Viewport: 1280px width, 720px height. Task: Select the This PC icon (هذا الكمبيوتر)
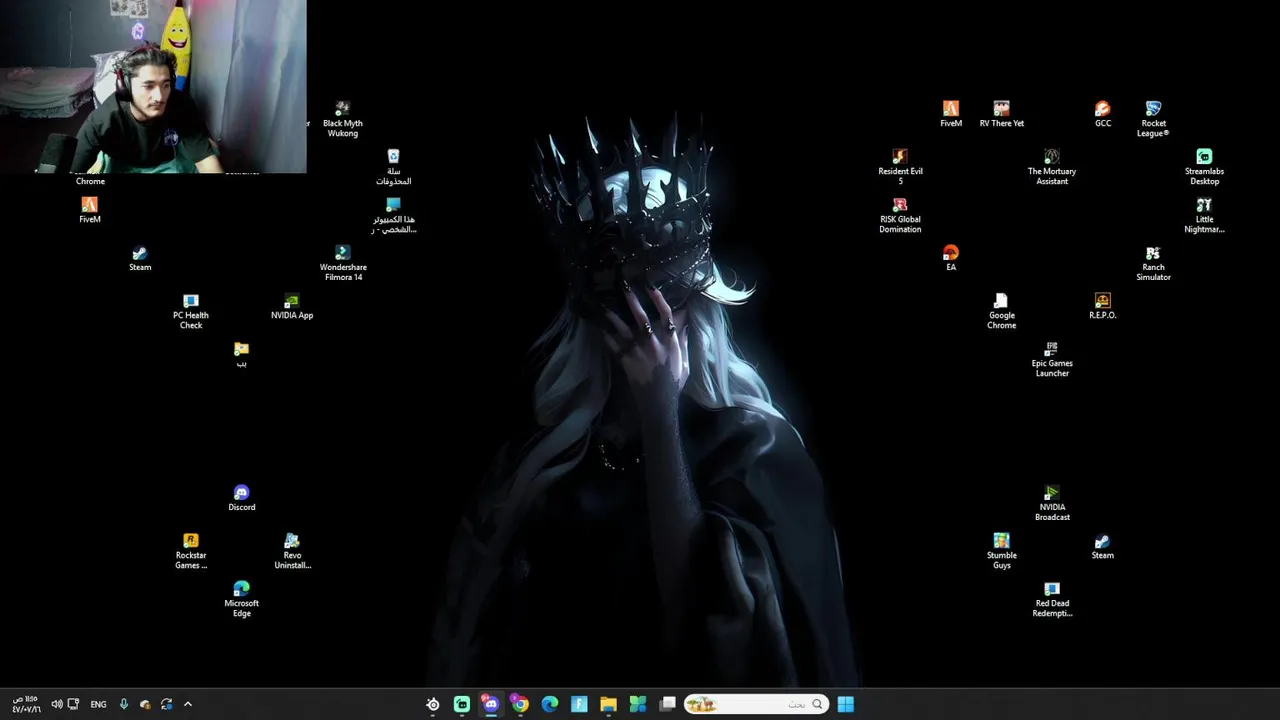pos(393,215)
